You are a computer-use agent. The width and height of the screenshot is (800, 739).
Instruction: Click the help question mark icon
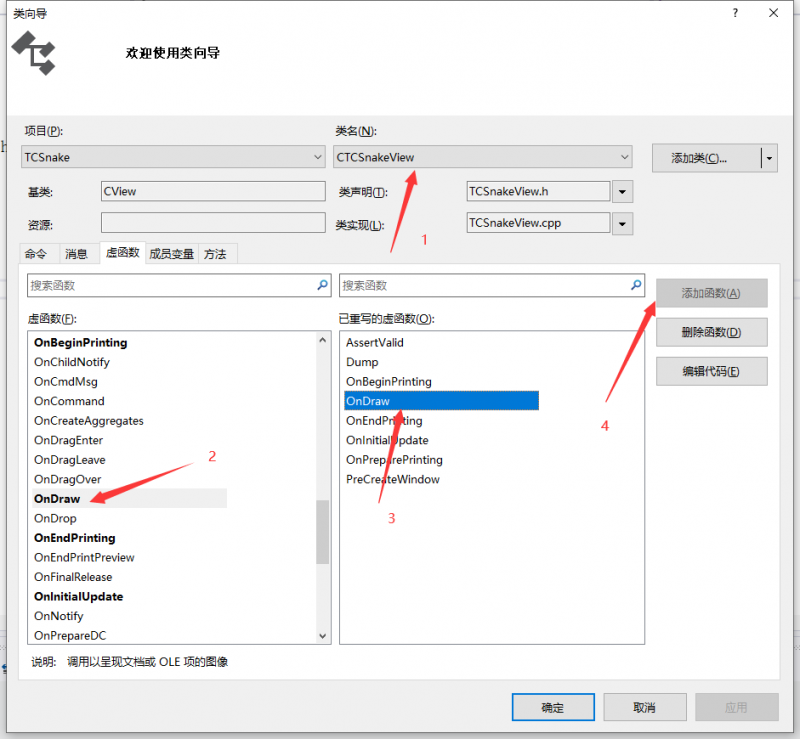click(x=735, y=13)
